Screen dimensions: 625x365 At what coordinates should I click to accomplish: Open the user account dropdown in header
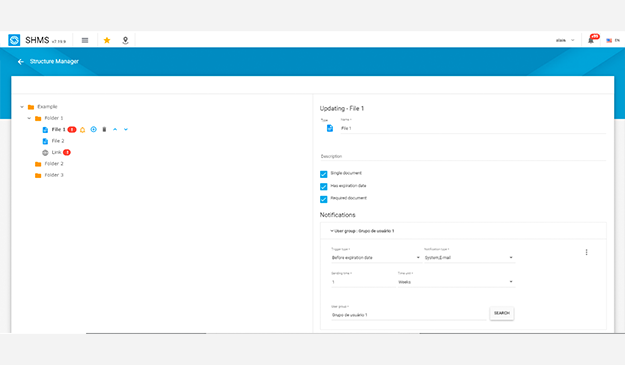[x=565, y=40]
